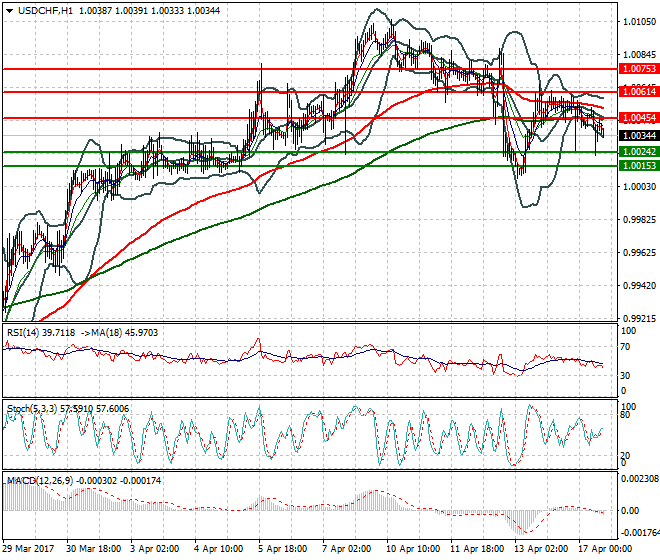The height and width of the screenshot is (560, 660).
Task: Select the green 1.00242 support label
Action: tap(639, 152)
